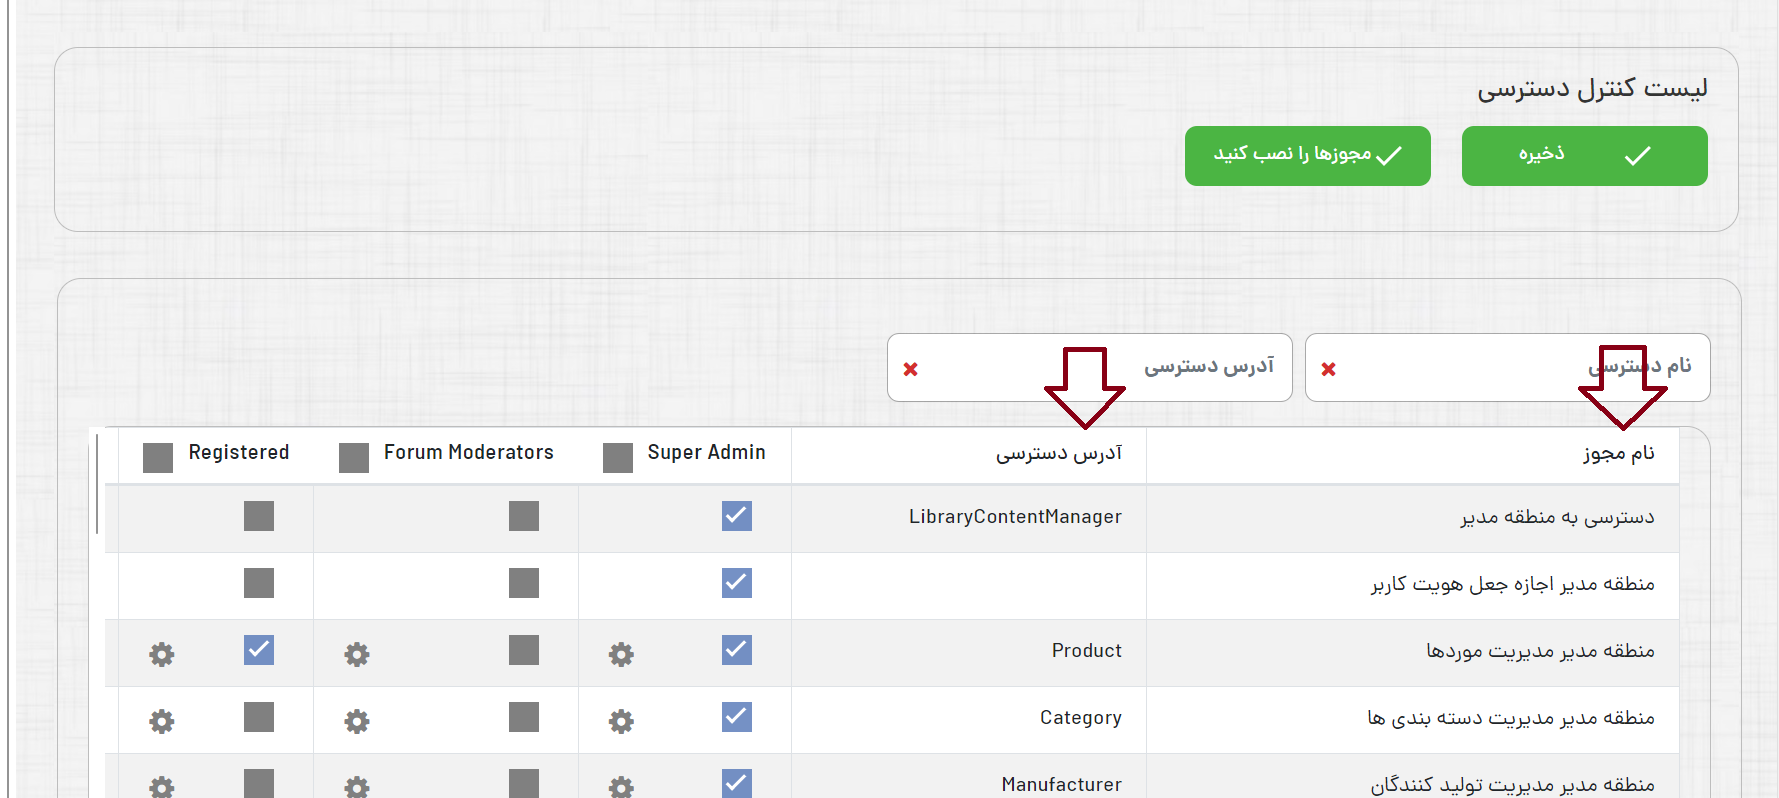The height and width of the screenshot is (798, 1779).
Task: Focus the نام دسترسی filter input
Action: click(x=1507, y=368)
